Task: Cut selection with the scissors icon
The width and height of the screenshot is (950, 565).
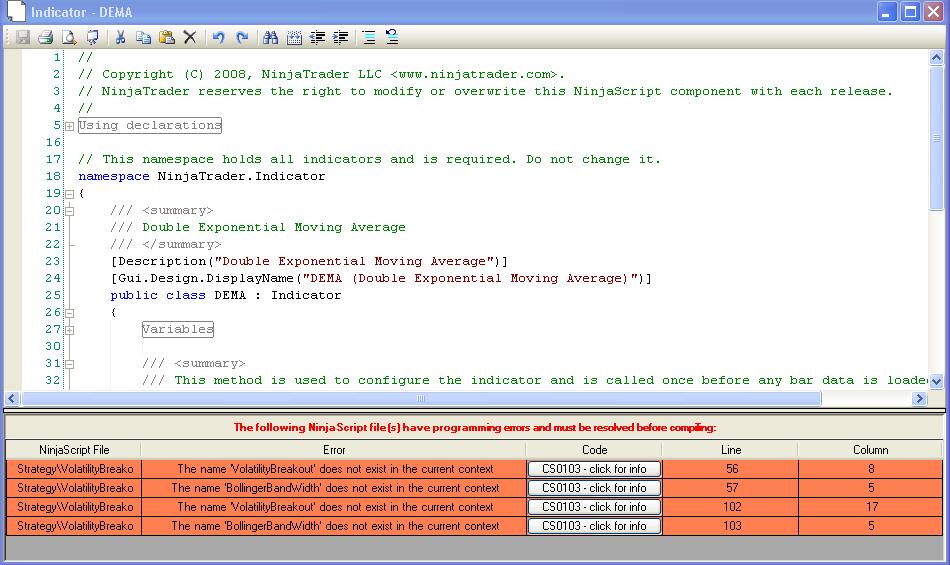Action: (120, 38)
